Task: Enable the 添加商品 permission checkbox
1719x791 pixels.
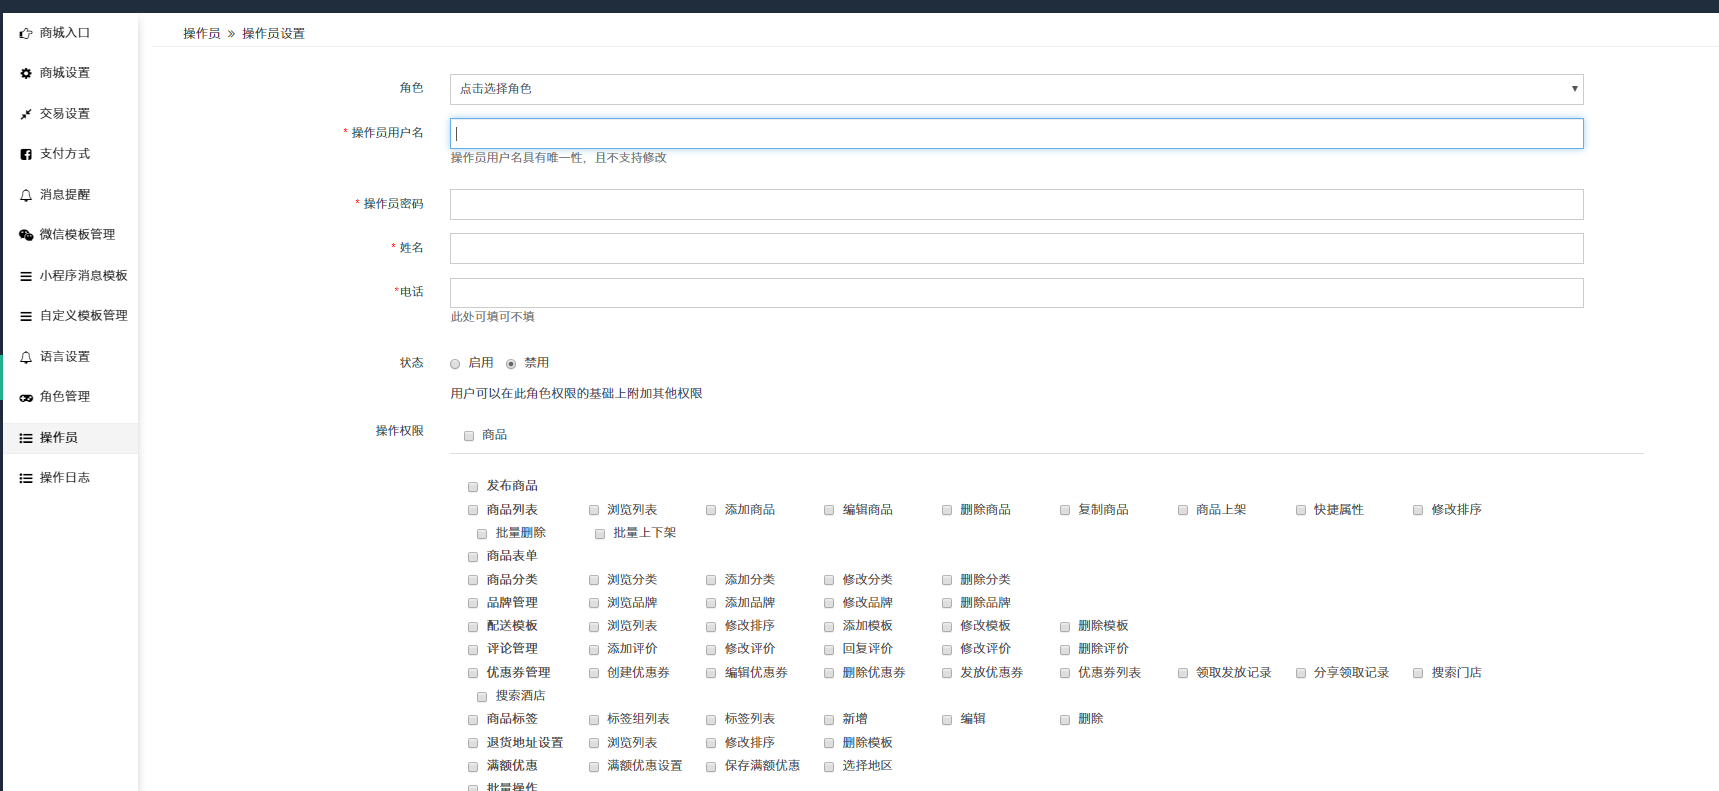Action: click(x=711, y=510)
